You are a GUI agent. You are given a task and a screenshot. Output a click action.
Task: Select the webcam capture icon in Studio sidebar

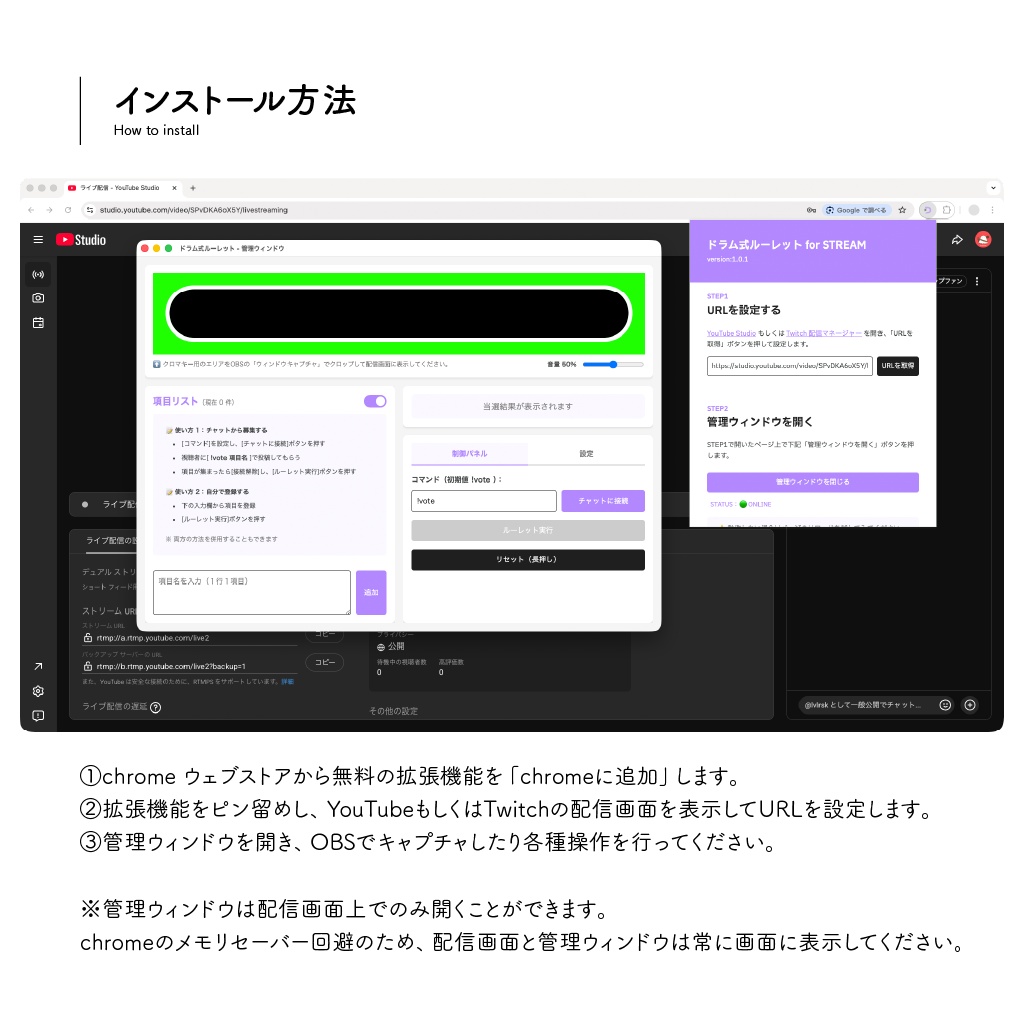(37, 298)
